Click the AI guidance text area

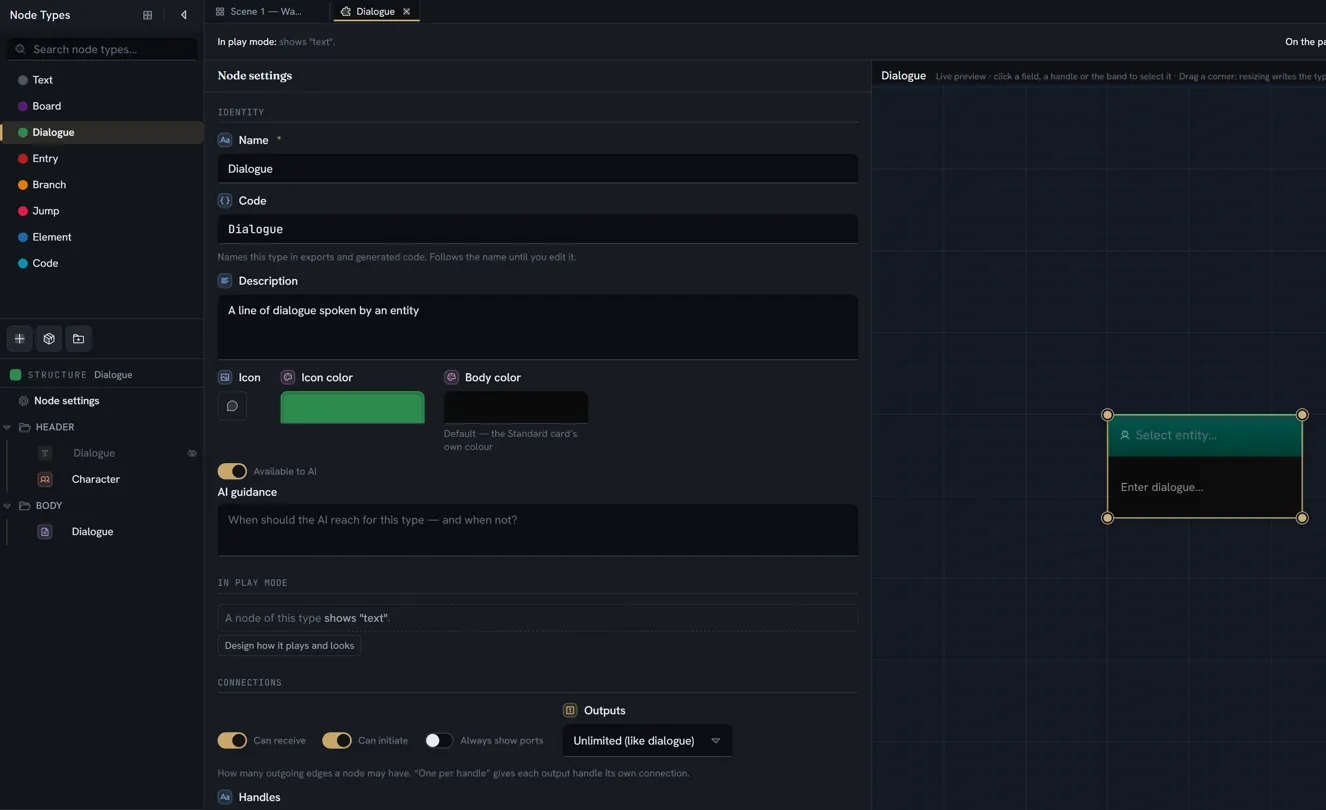tap(538, 530)
